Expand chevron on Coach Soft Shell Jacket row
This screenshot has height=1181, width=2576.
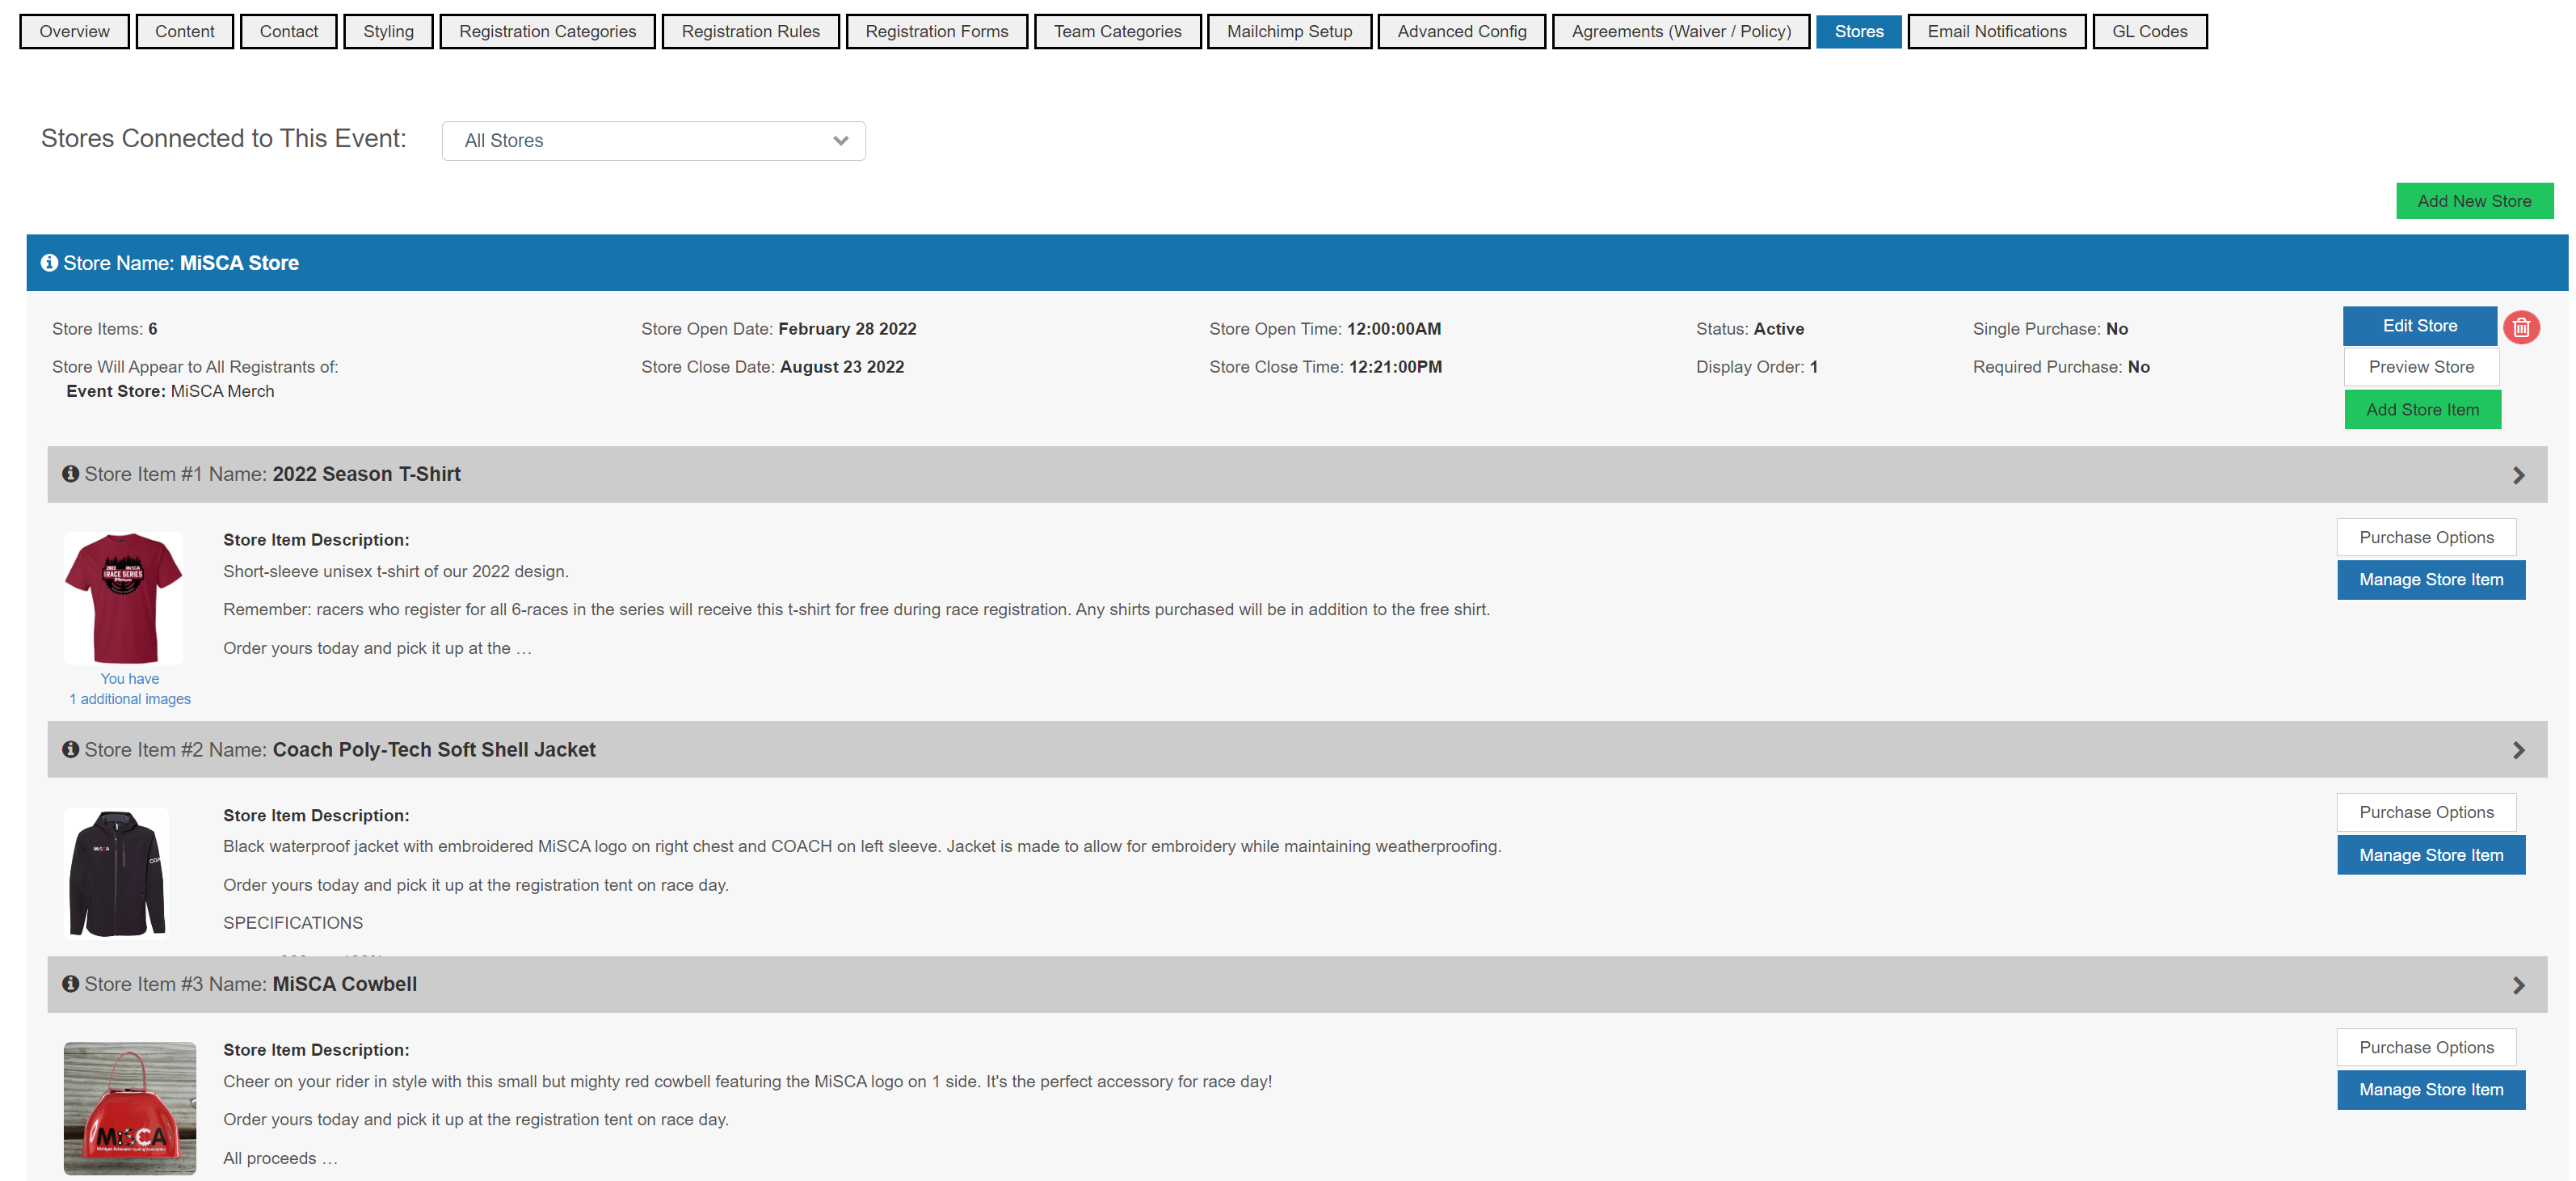pos(2518,750)
